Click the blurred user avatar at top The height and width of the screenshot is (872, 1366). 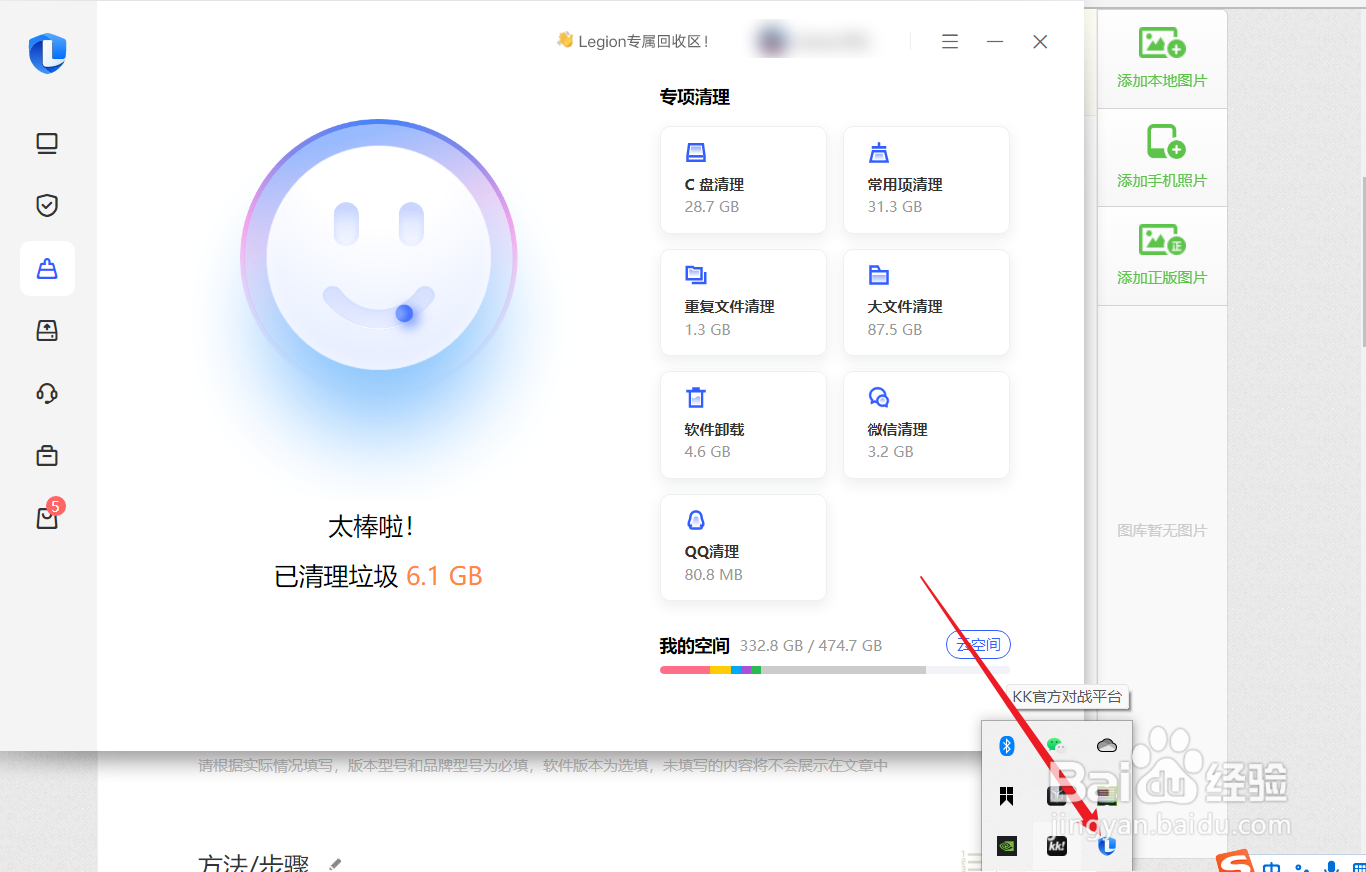pyautogui.click(x=771, y=40)
